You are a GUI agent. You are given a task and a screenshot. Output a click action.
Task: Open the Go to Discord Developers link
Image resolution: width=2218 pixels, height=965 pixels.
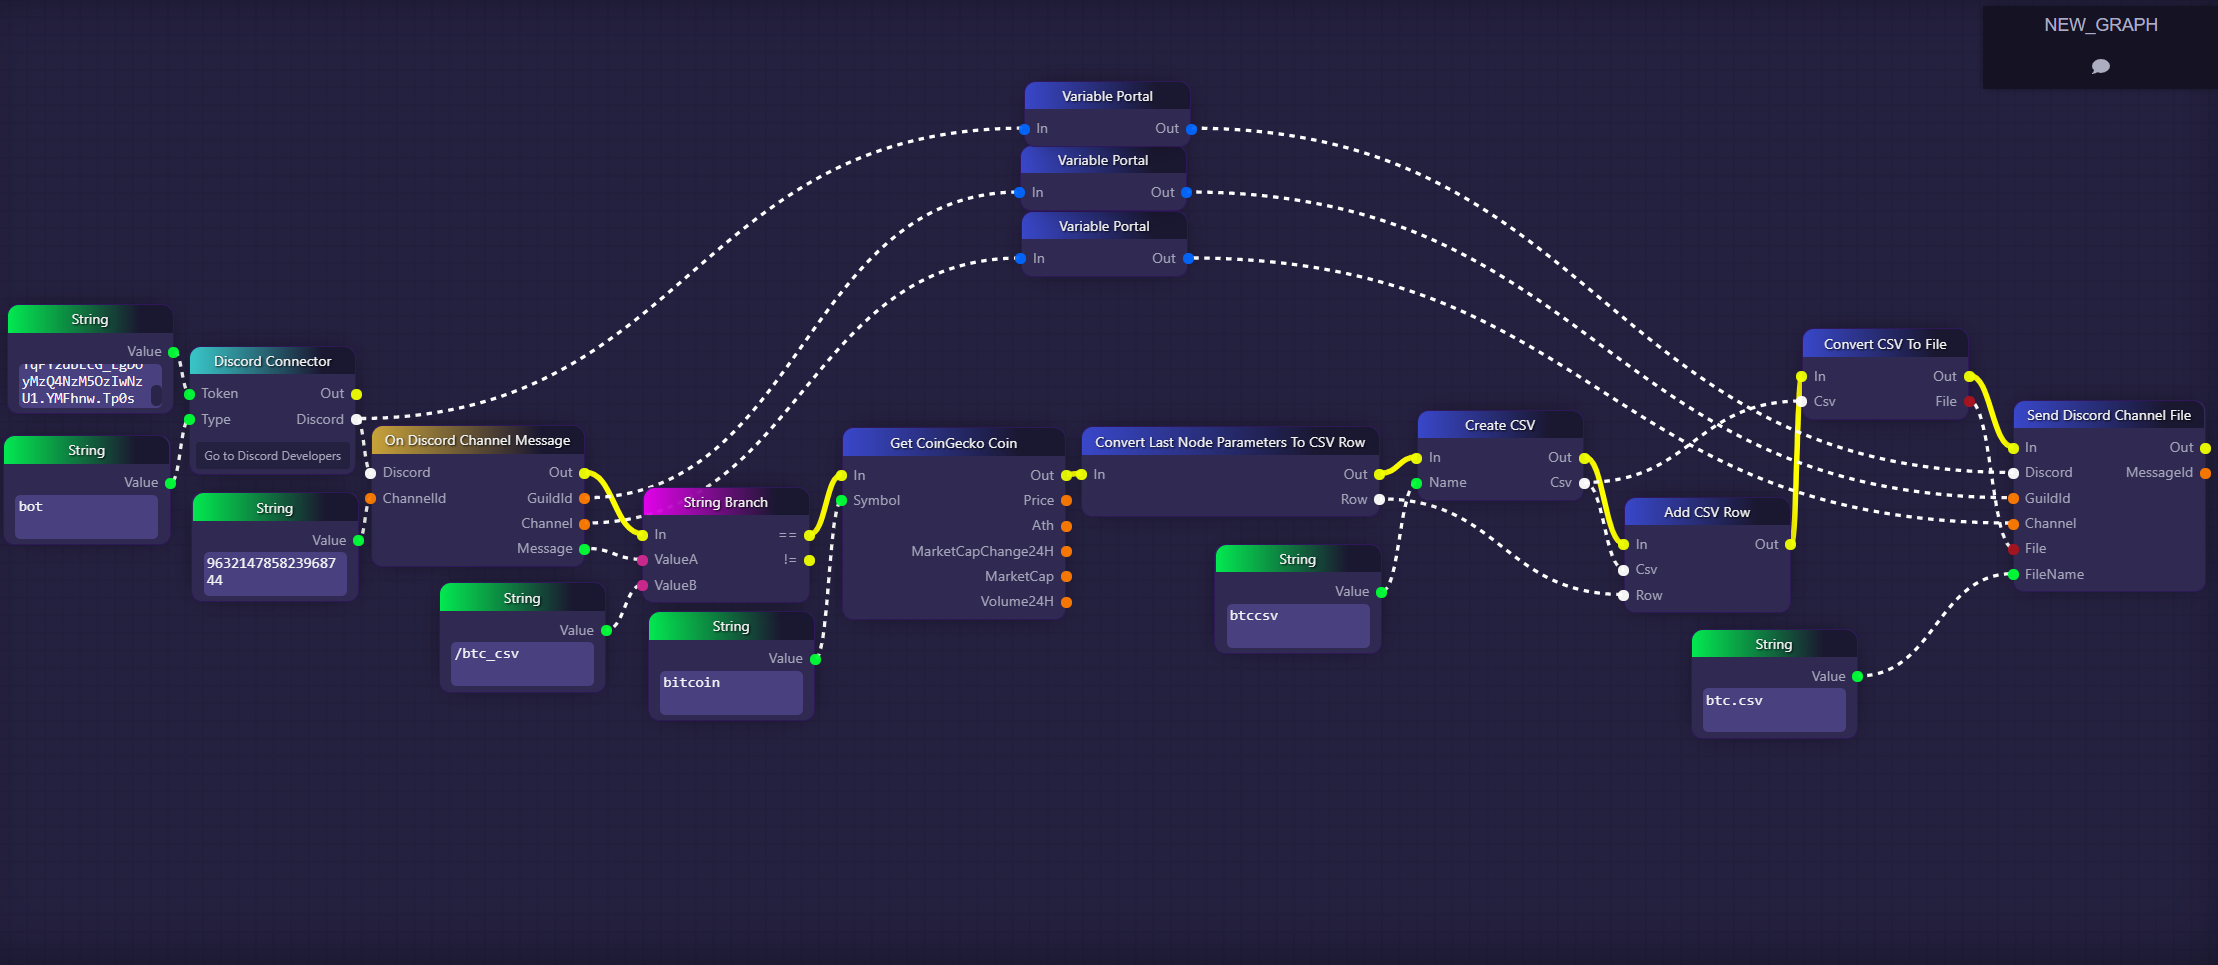272,456
